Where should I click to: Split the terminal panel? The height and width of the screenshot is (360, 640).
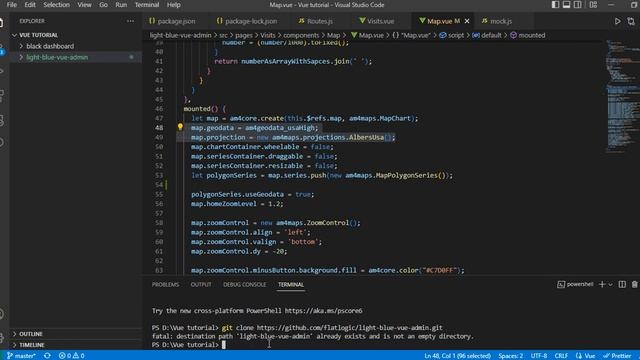622,284
